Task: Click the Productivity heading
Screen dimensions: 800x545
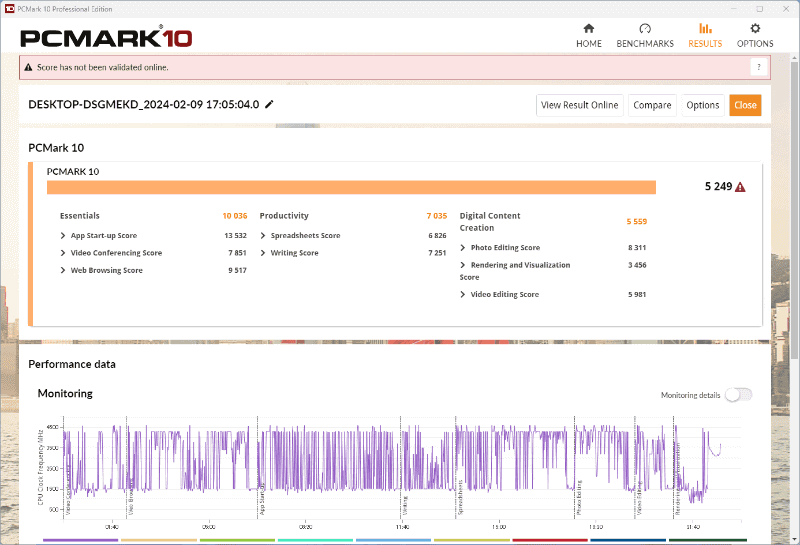Action: coord(284,216)
